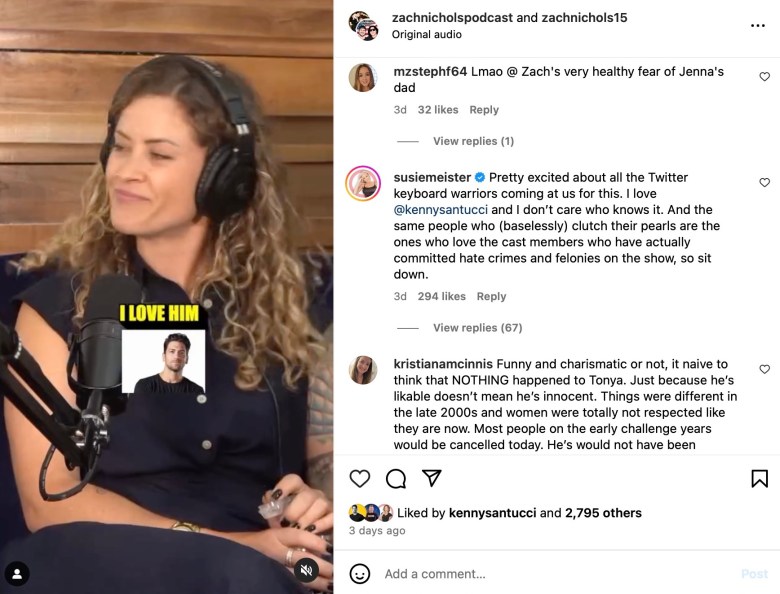The height and width of the screenshot is (594, 780).
Task: Like the post with the heart icon
Action: click(360, 479)
